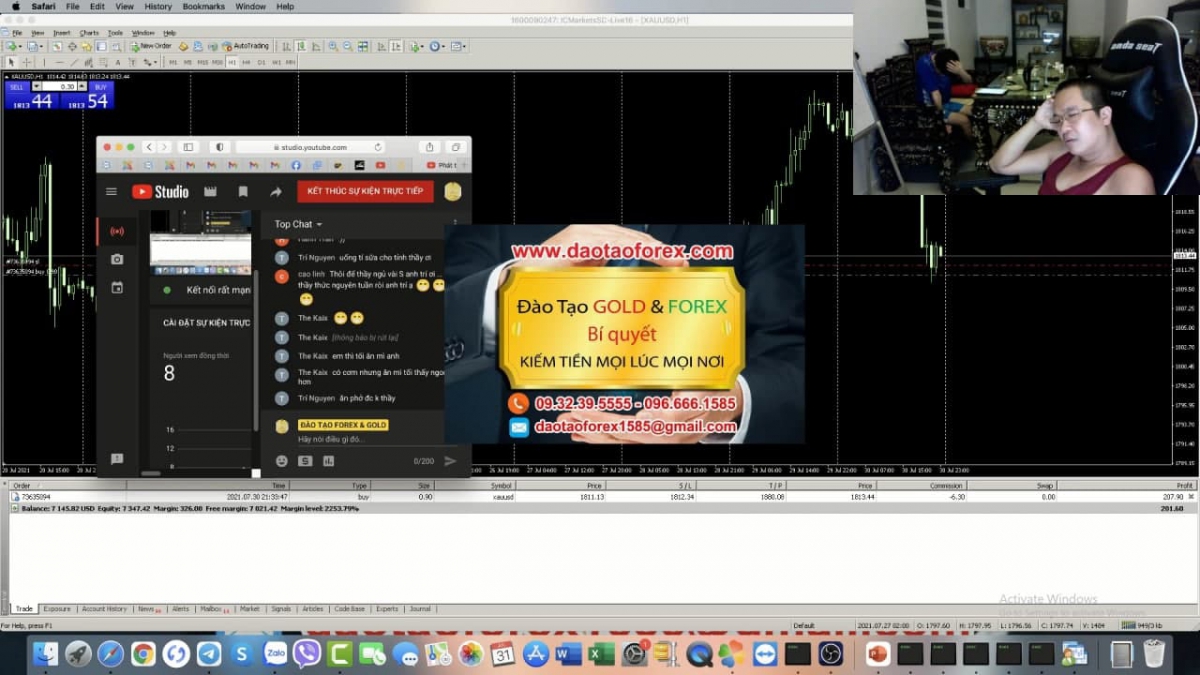Click the blue SELL price button
The width and height of the screenshot is (1200, 675).
pyautogui.click(x=17, y=87)
